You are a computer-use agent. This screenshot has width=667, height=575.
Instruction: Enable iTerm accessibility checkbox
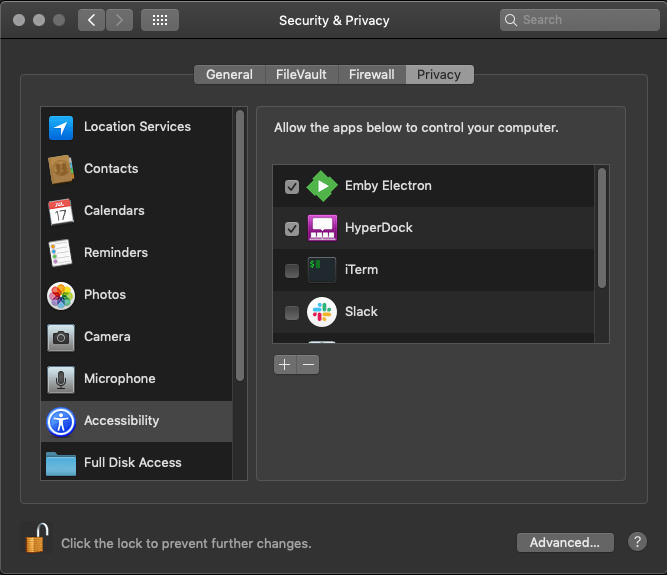pyautogui.click(x=292, y=270)
